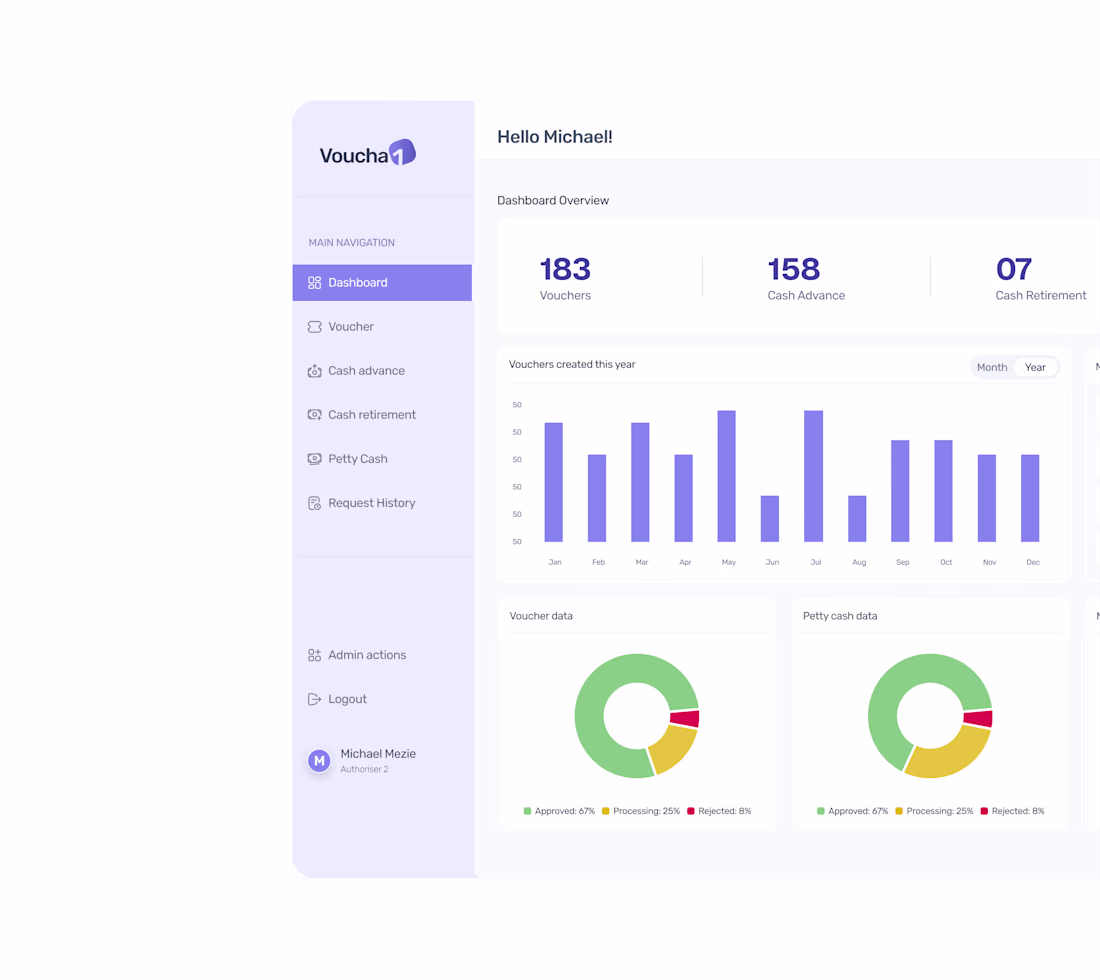The height and width of the screenshot is (980, 1100).
Task: Click the "Voucher data" card title
Action: pyautogui.click(x=541, y=617)
